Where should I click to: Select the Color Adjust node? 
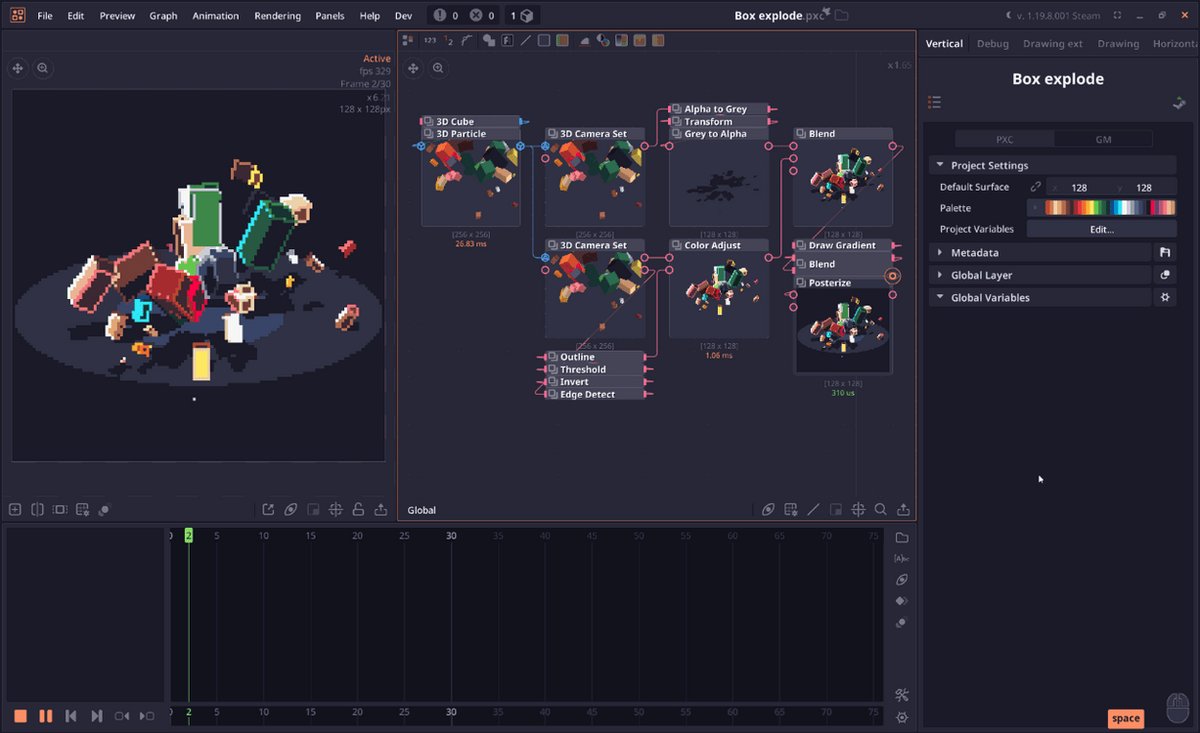(x=719, y=245)
